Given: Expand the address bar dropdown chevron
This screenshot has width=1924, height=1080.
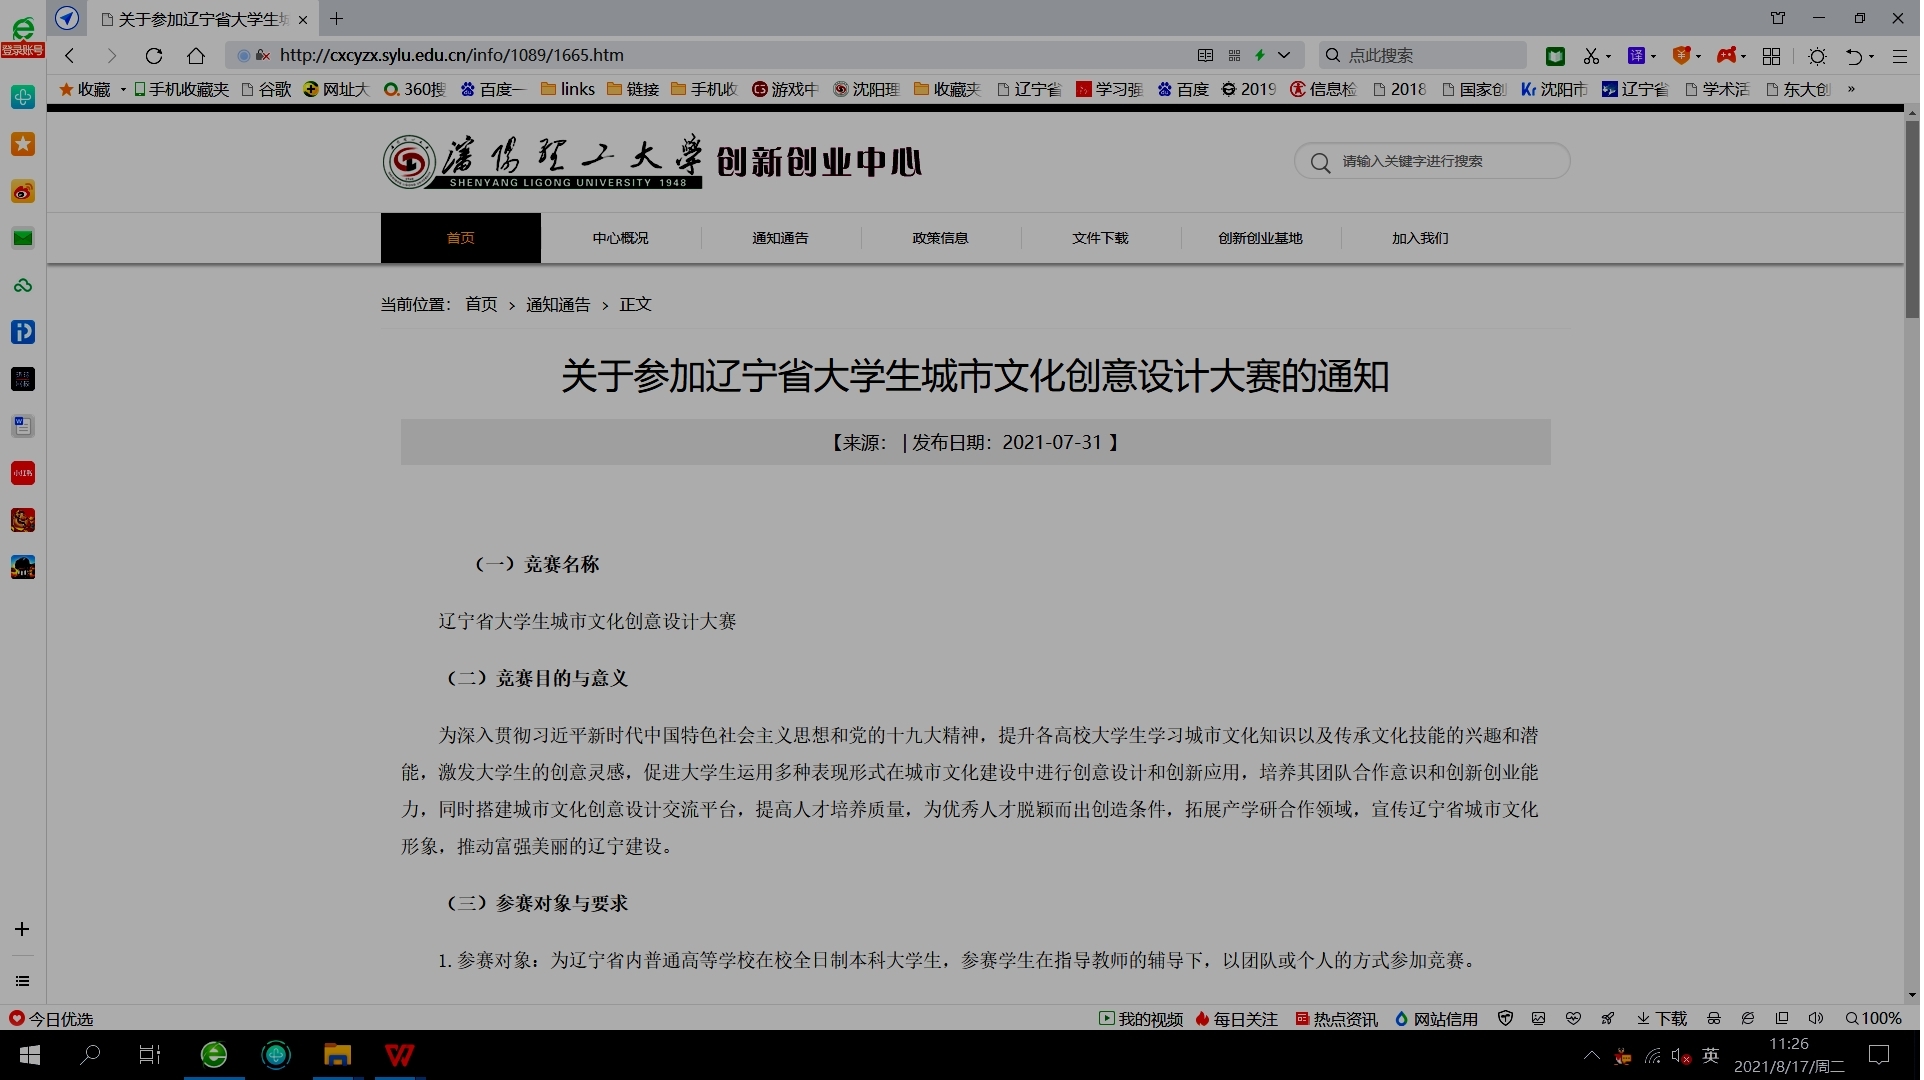Looking at the screenshot, I should [x=1284, y=56].
